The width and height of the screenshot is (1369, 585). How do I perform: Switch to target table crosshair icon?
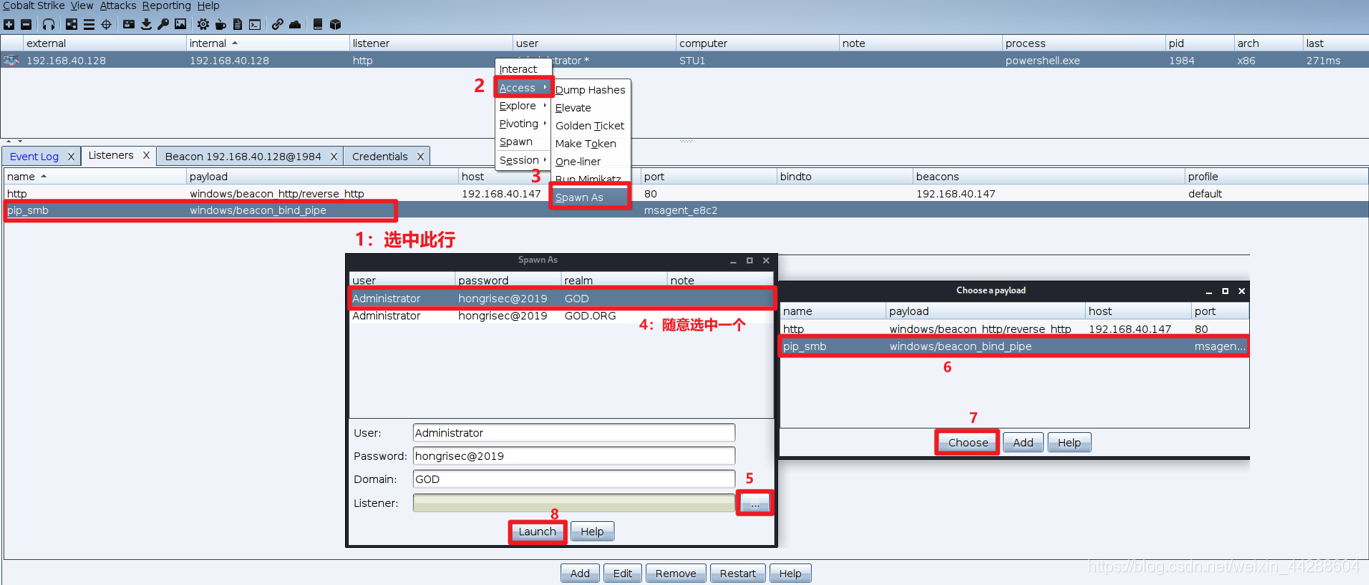coord(106,24)
